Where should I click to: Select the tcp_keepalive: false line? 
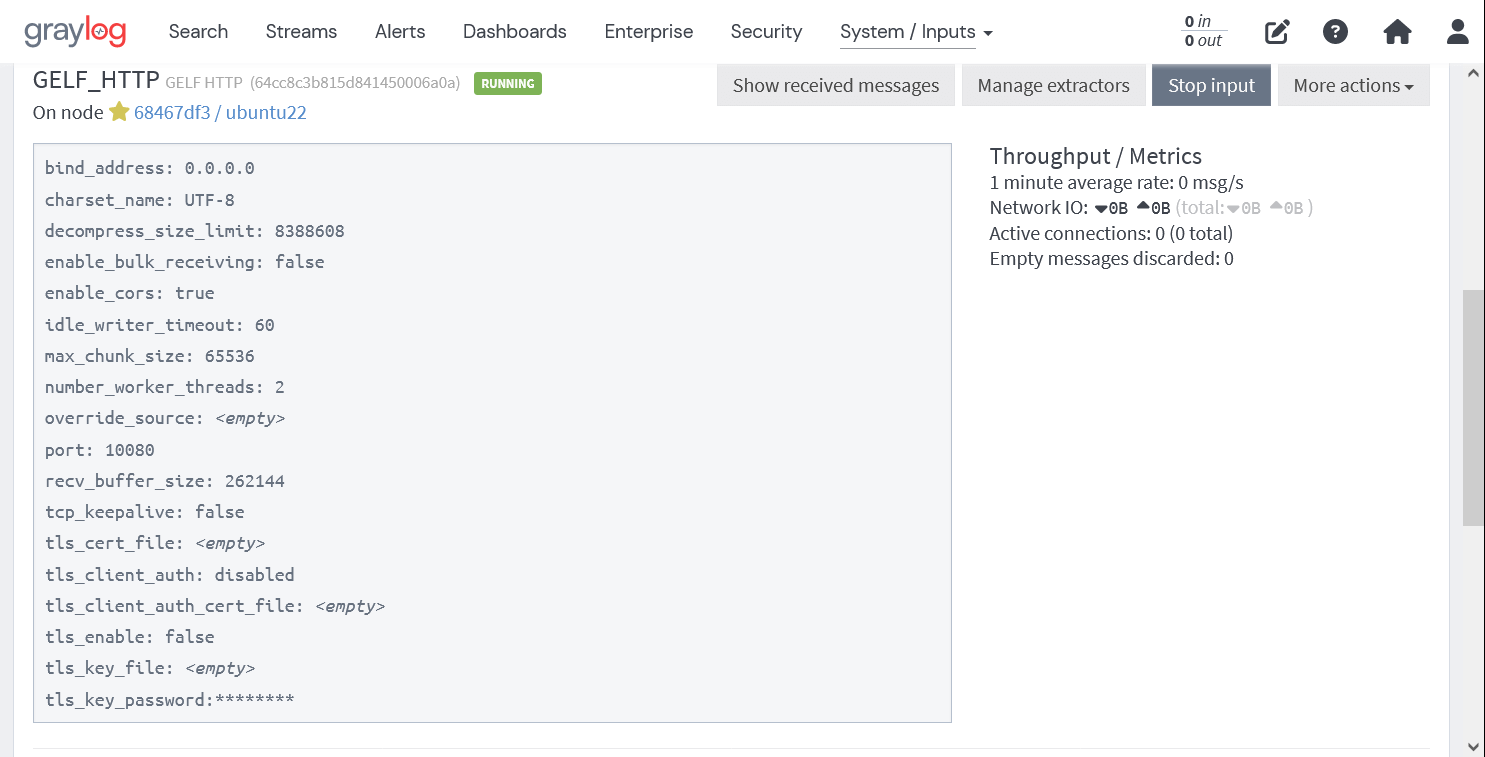[x=145, y=512]
